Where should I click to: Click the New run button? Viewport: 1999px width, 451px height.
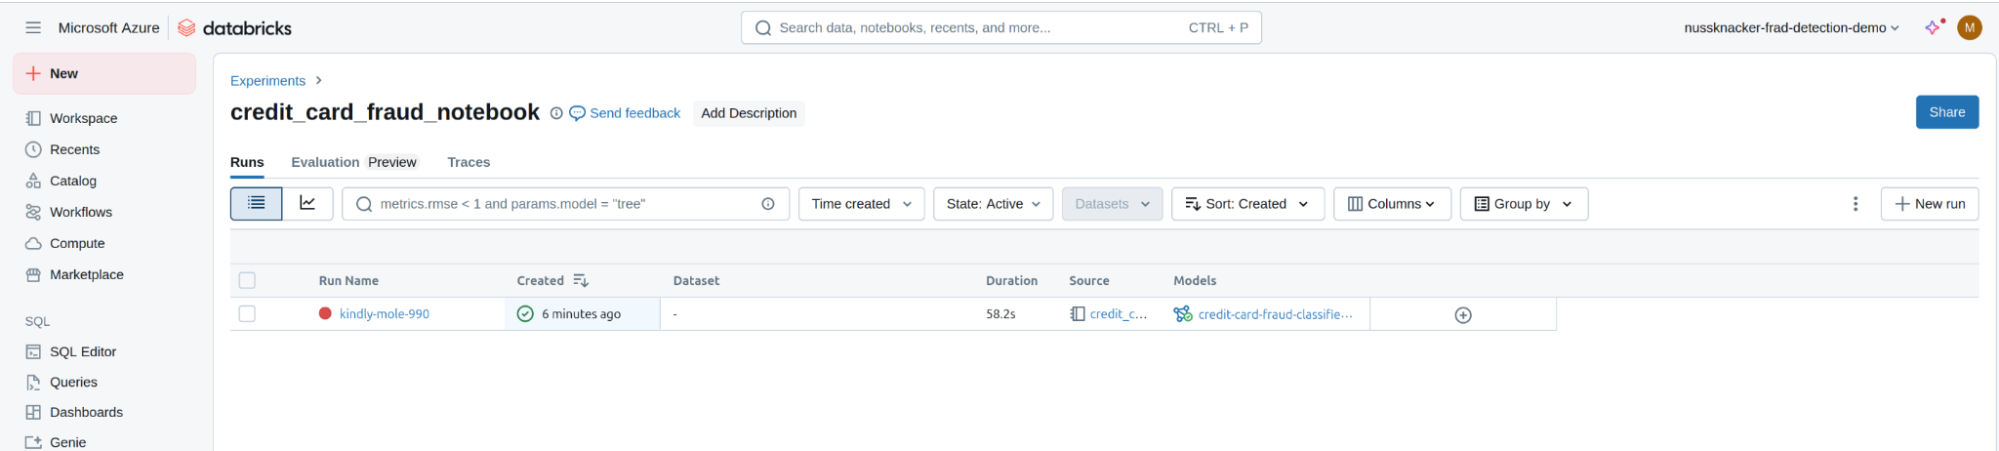coord(1930,204)
